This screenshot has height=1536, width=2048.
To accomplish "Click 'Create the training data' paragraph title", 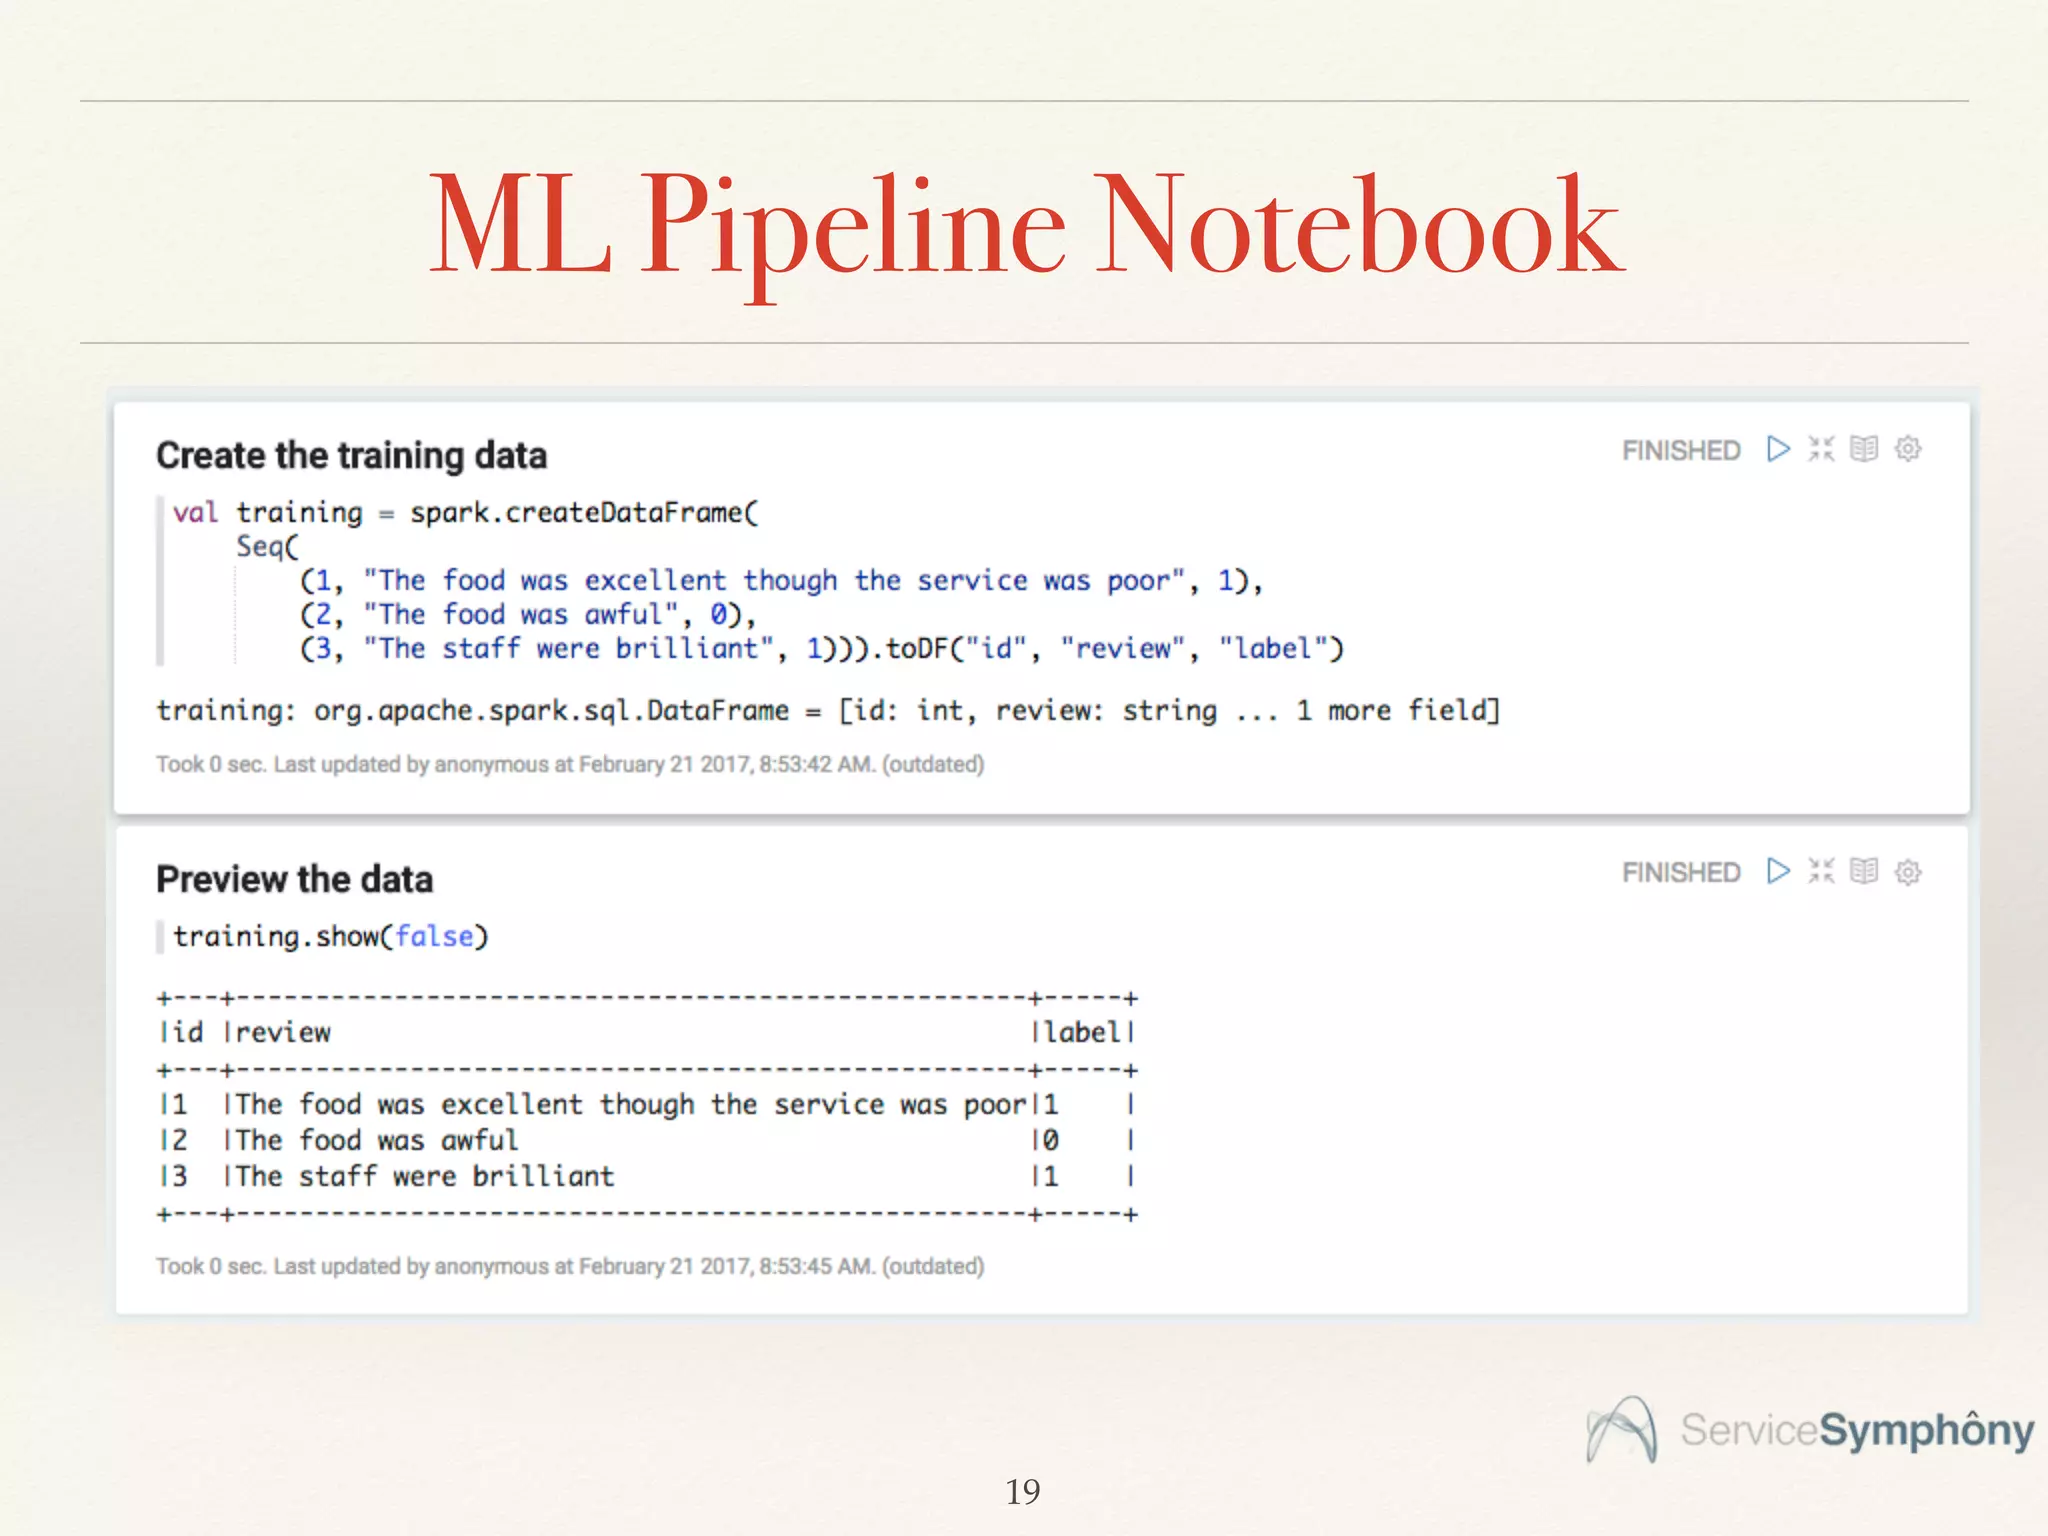I will tap(351, 456).
